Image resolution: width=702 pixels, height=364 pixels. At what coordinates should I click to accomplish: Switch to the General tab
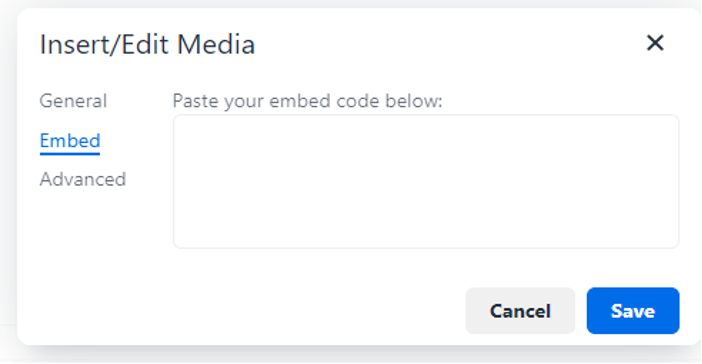click(73, 101)
